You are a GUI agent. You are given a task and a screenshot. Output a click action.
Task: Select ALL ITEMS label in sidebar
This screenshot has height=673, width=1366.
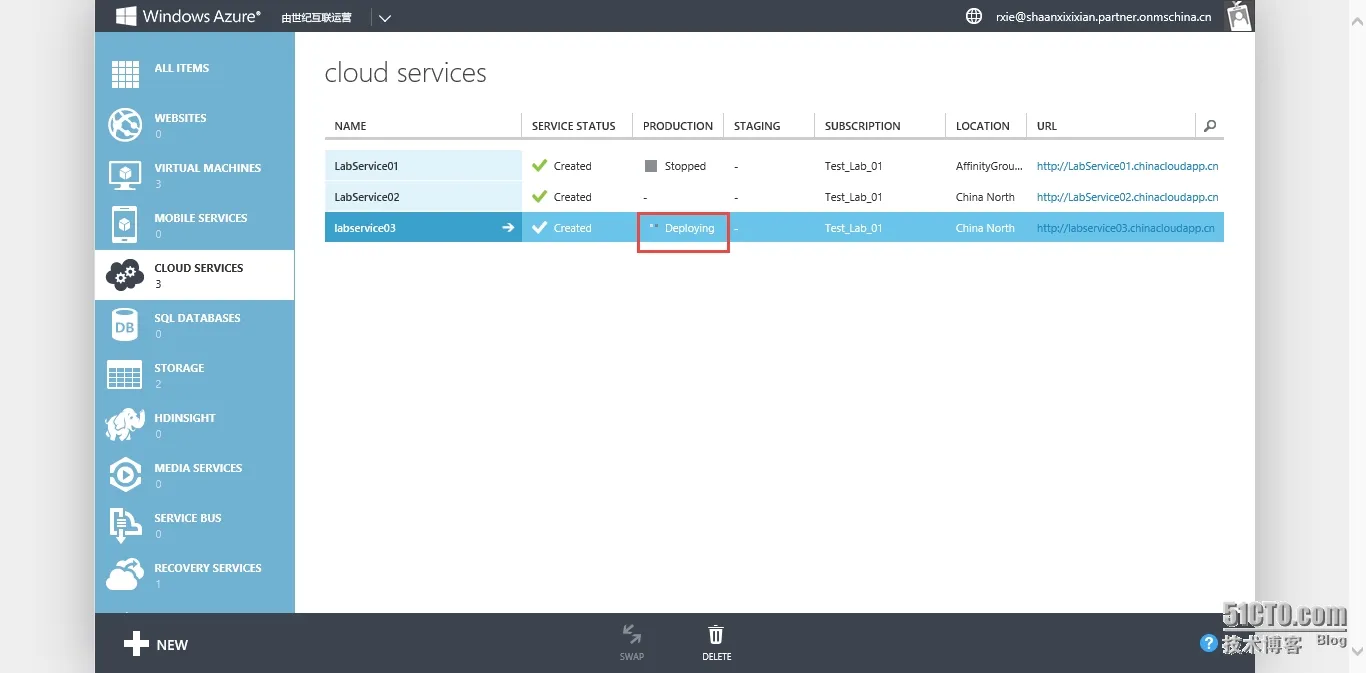tap(182, 68)
